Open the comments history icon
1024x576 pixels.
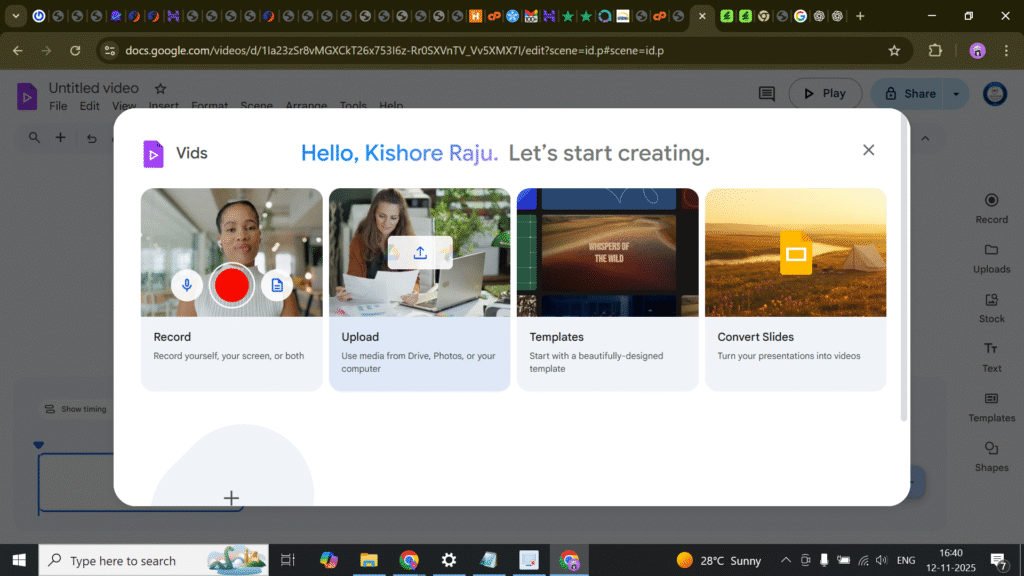[767, 94]
